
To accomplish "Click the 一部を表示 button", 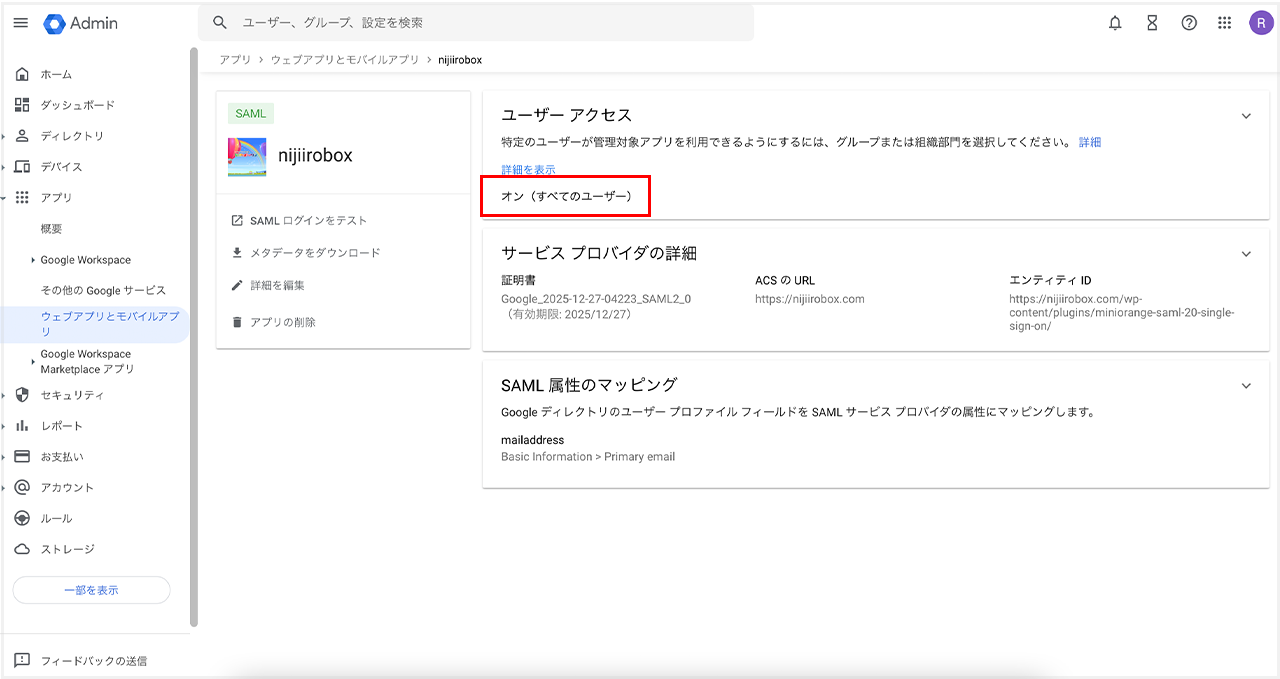I will pos(91,590).
